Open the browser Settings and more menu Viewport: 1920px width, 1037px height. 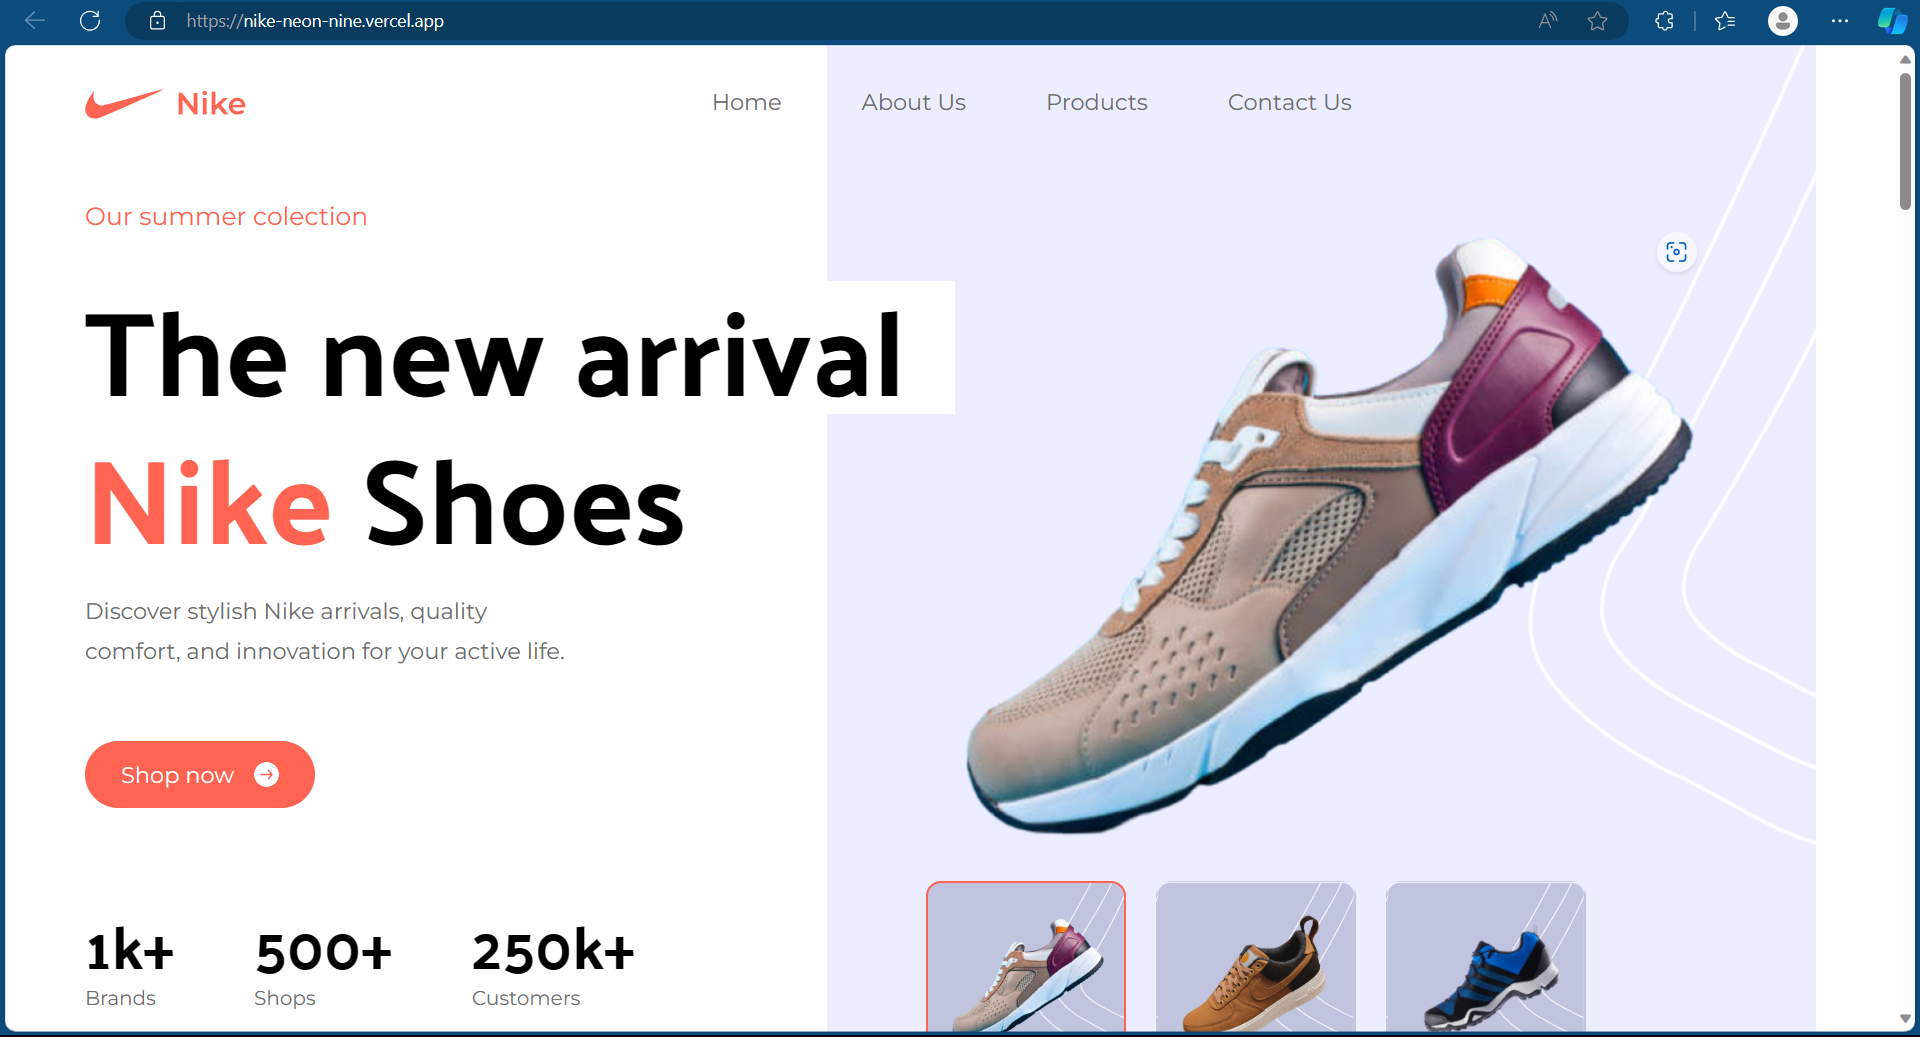point(1840,20)
